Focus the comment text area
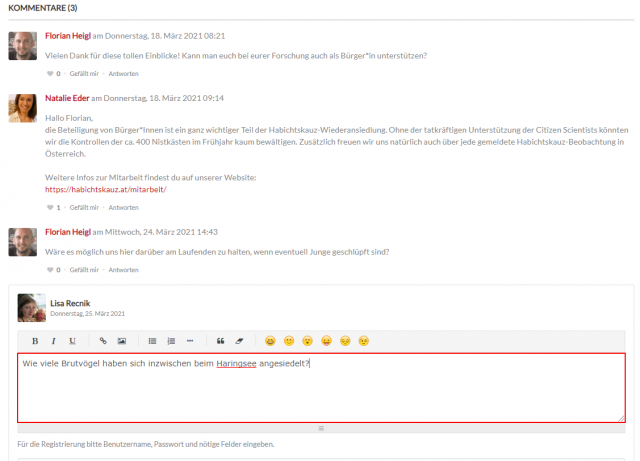This screenshot has width=640, height=461. click(321, 388)
